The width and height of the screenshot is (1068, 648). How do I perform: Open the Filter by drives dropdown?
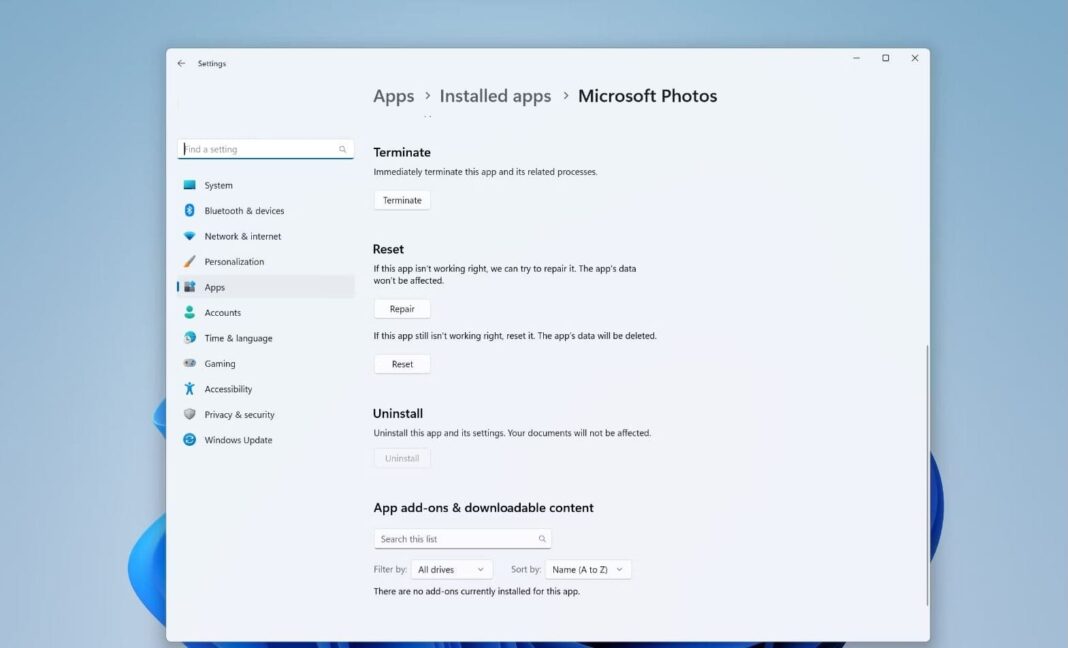click(x=451, y=568)
